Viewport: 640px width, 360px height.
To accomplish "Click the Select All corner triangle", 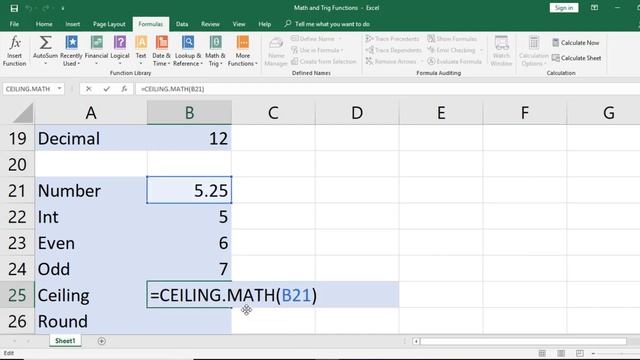I will coord(22,113).
